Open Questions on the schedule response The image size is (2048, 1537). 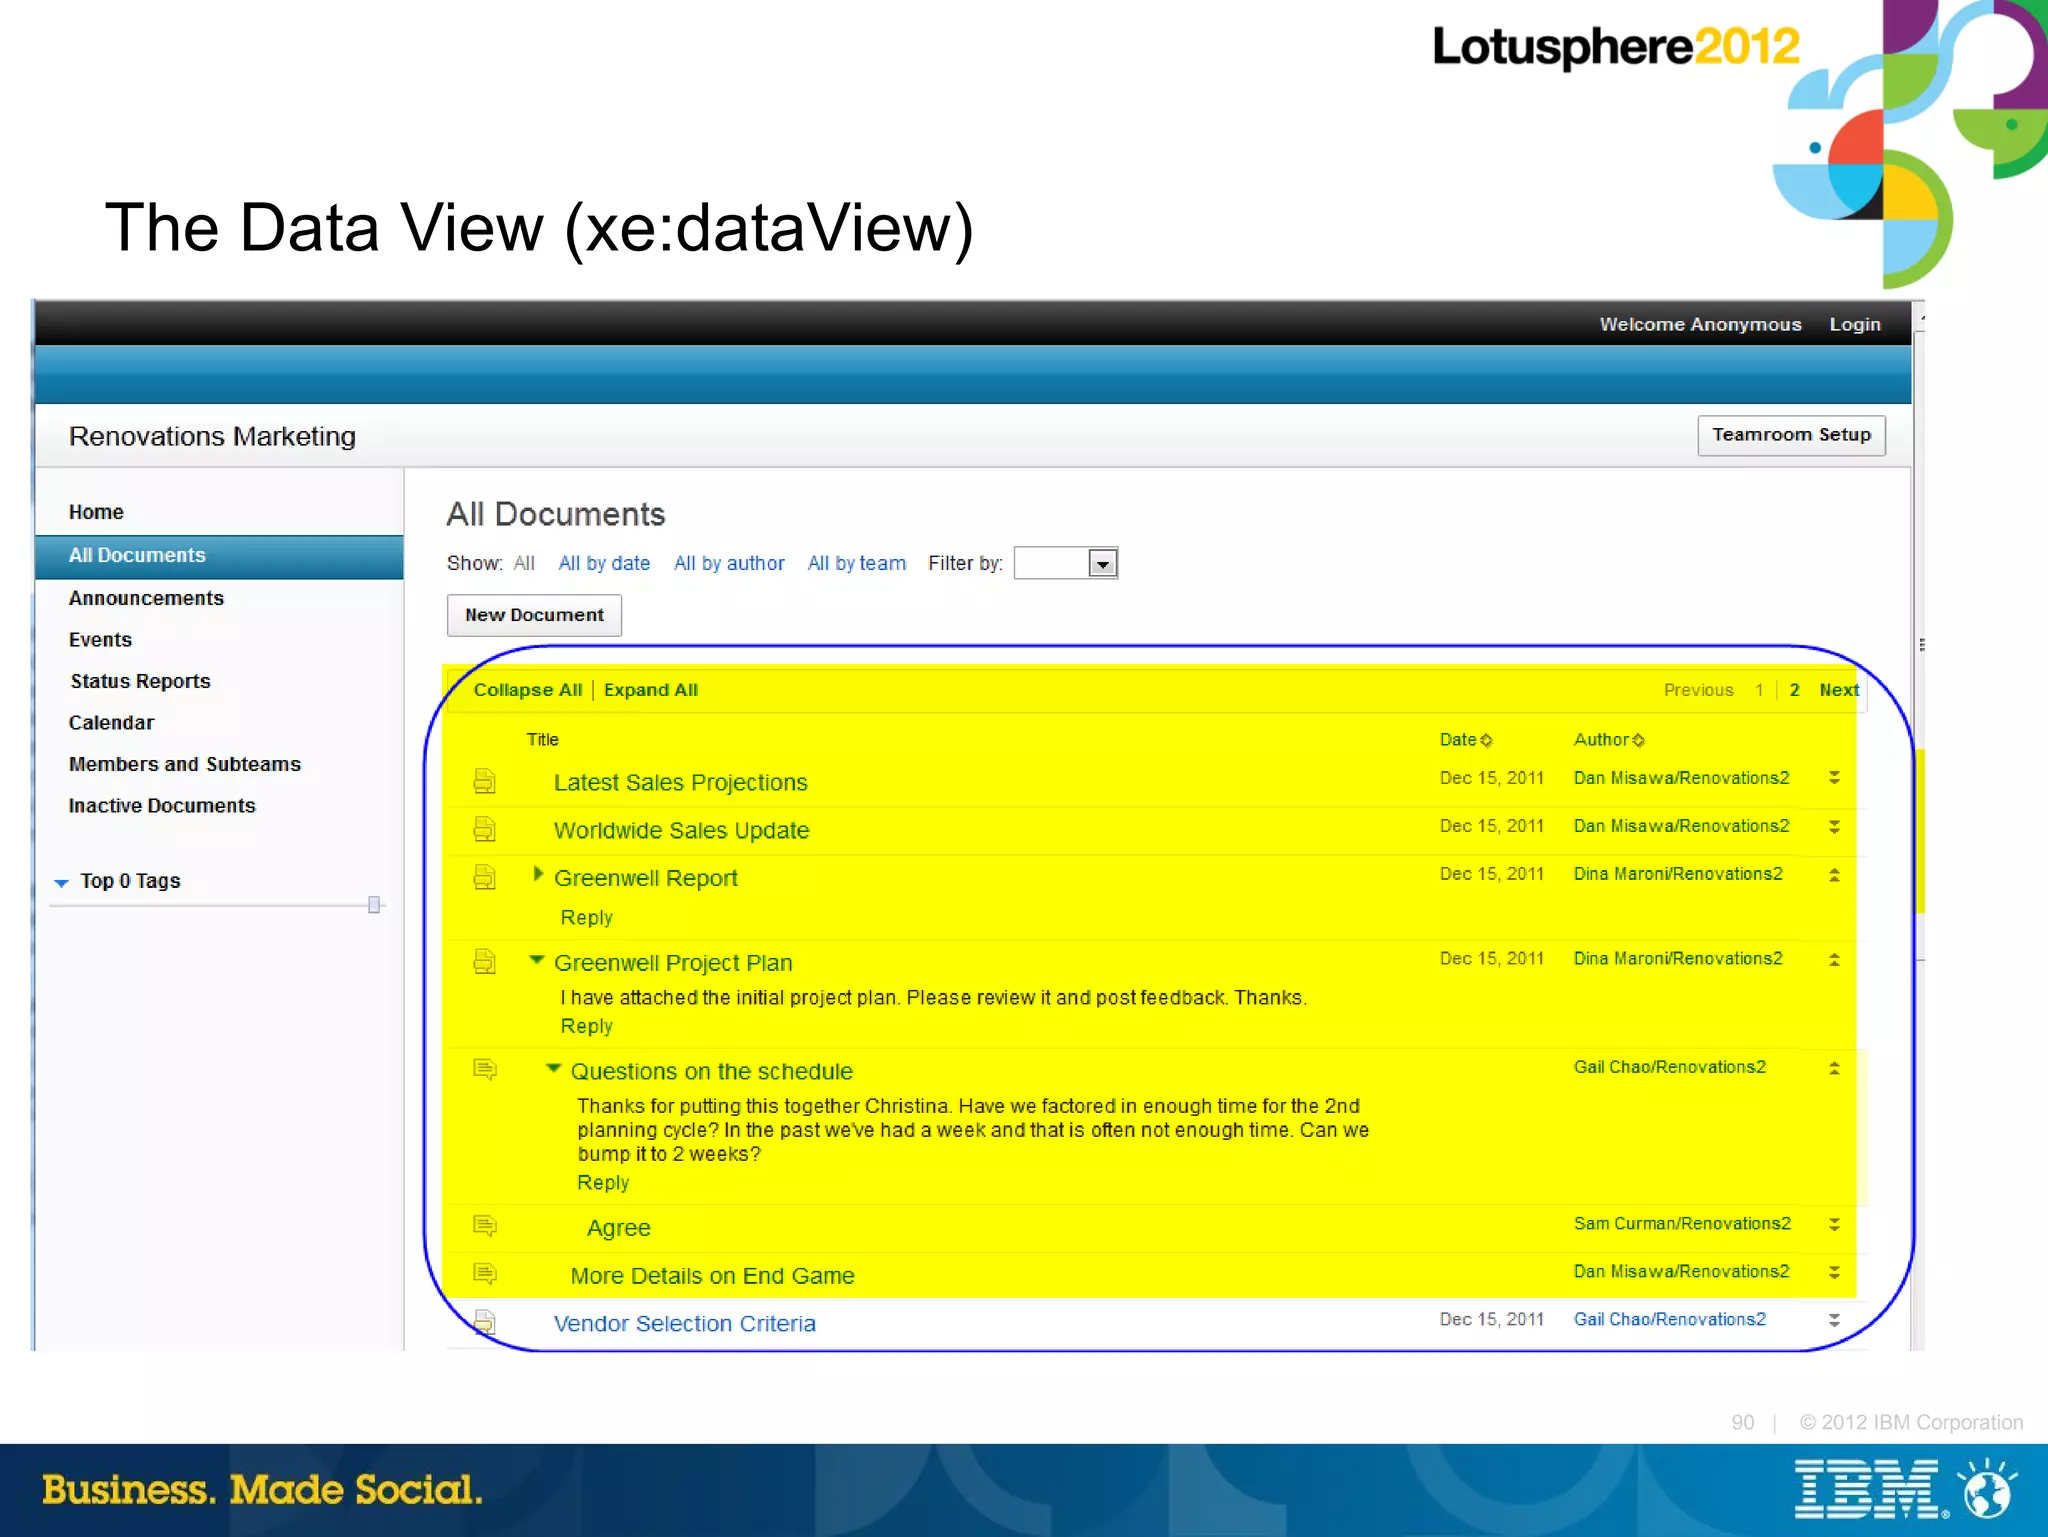[x=712, y=1071]
